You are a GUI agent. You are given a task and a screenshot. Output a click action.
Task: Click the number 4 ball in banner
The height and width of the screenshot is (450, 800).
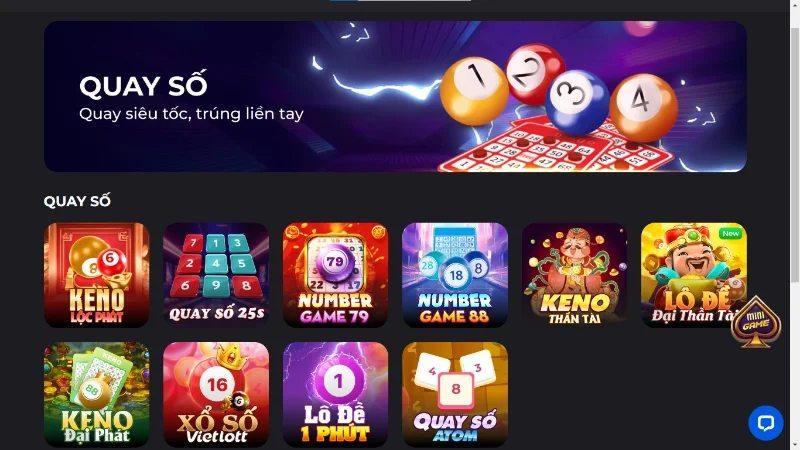(x=644, y=108)
